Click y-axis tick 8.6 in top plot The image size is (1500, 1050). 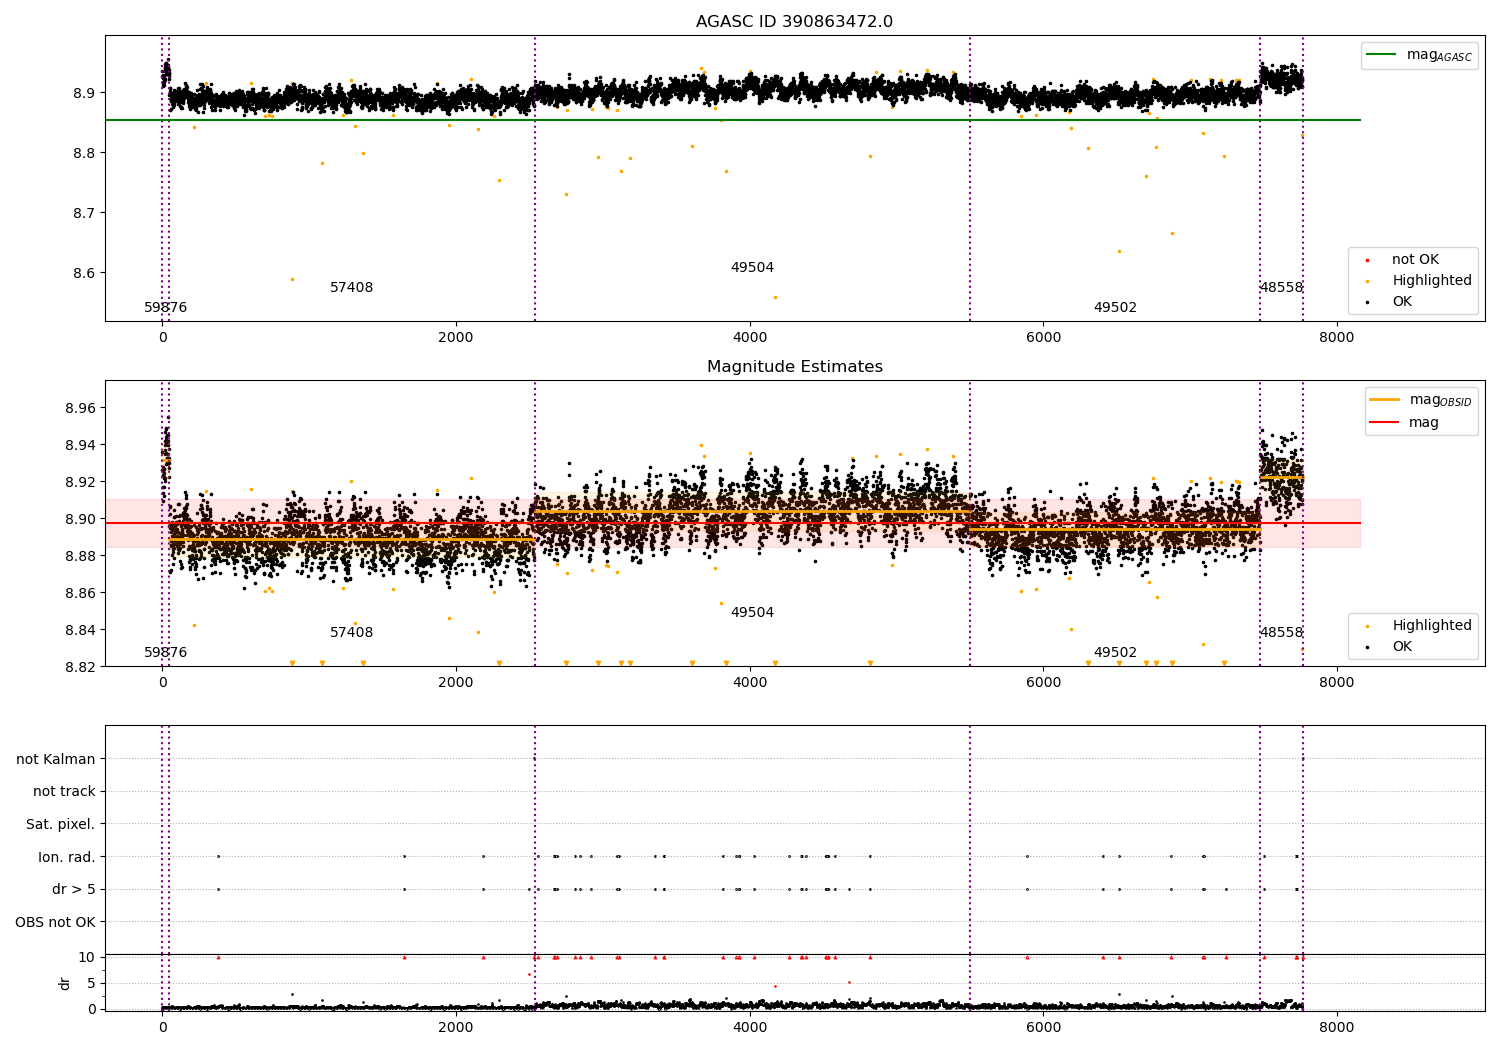point(85,273)
